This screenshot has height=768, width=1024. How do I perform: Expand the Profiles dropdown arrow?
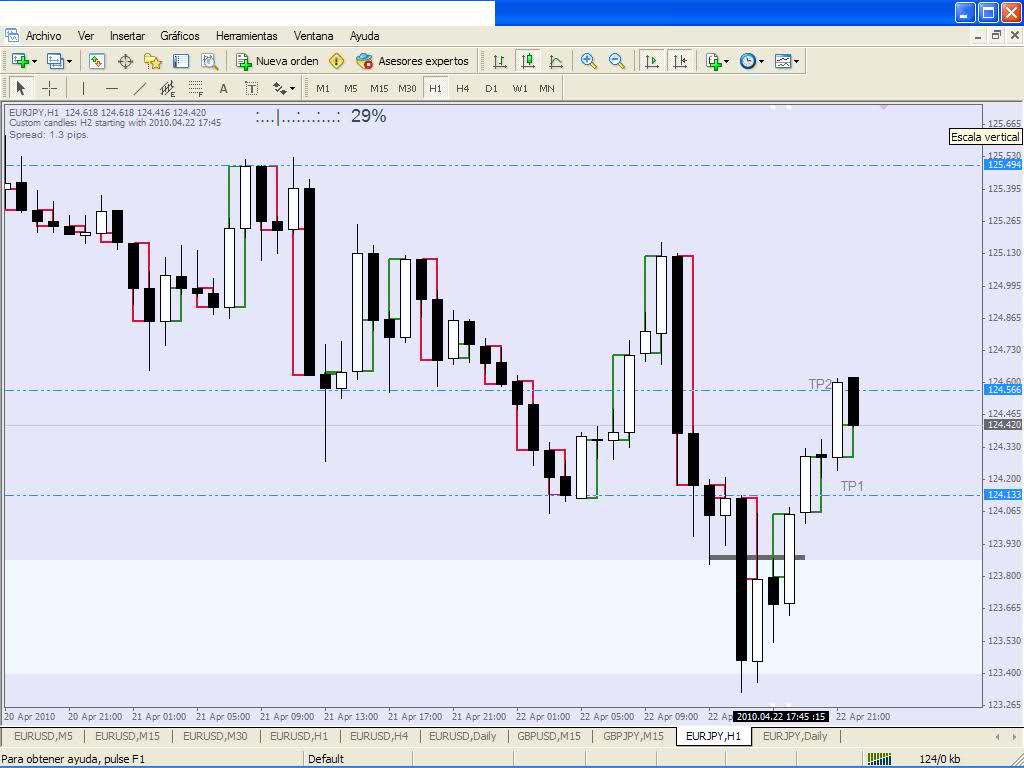tap(70, 62)
